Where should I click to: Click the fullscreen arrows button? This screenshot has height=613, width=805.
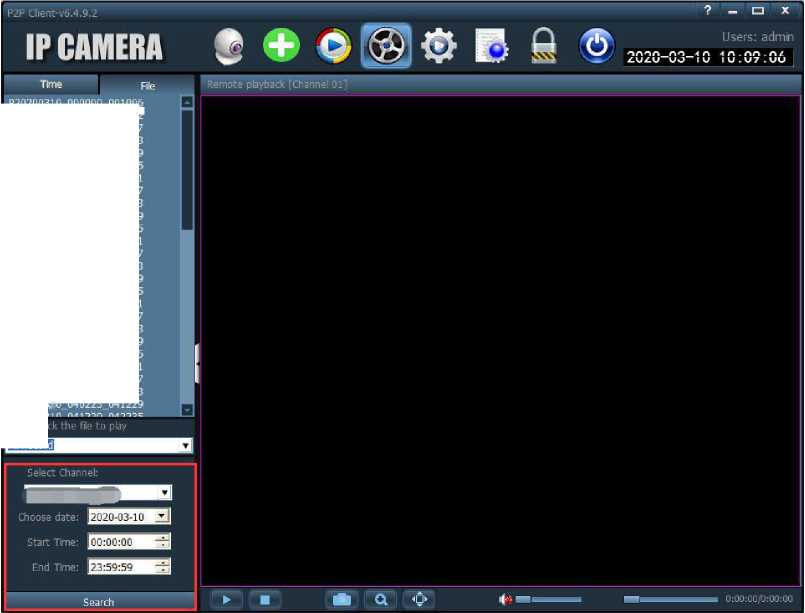[420, 599]
